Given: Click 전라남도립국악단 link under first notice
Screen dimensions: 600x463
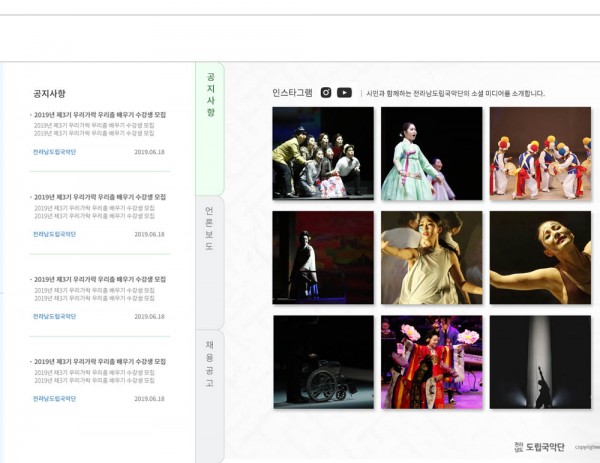Looking at the screenshot, I should pyautogui.click(x=54, y=152).
